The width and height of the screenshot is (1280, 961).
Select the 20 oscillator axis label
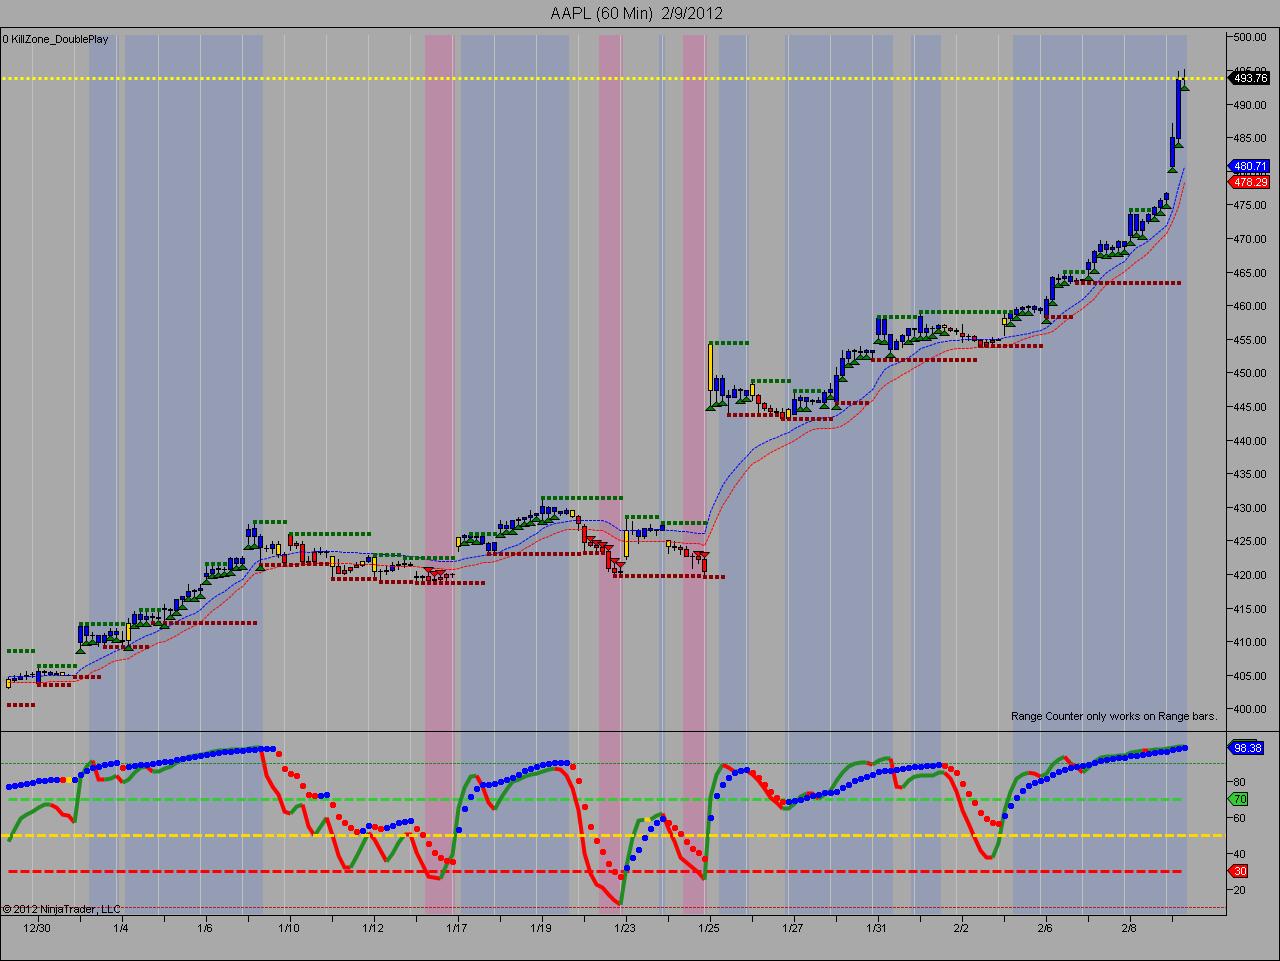(1240, 890)
